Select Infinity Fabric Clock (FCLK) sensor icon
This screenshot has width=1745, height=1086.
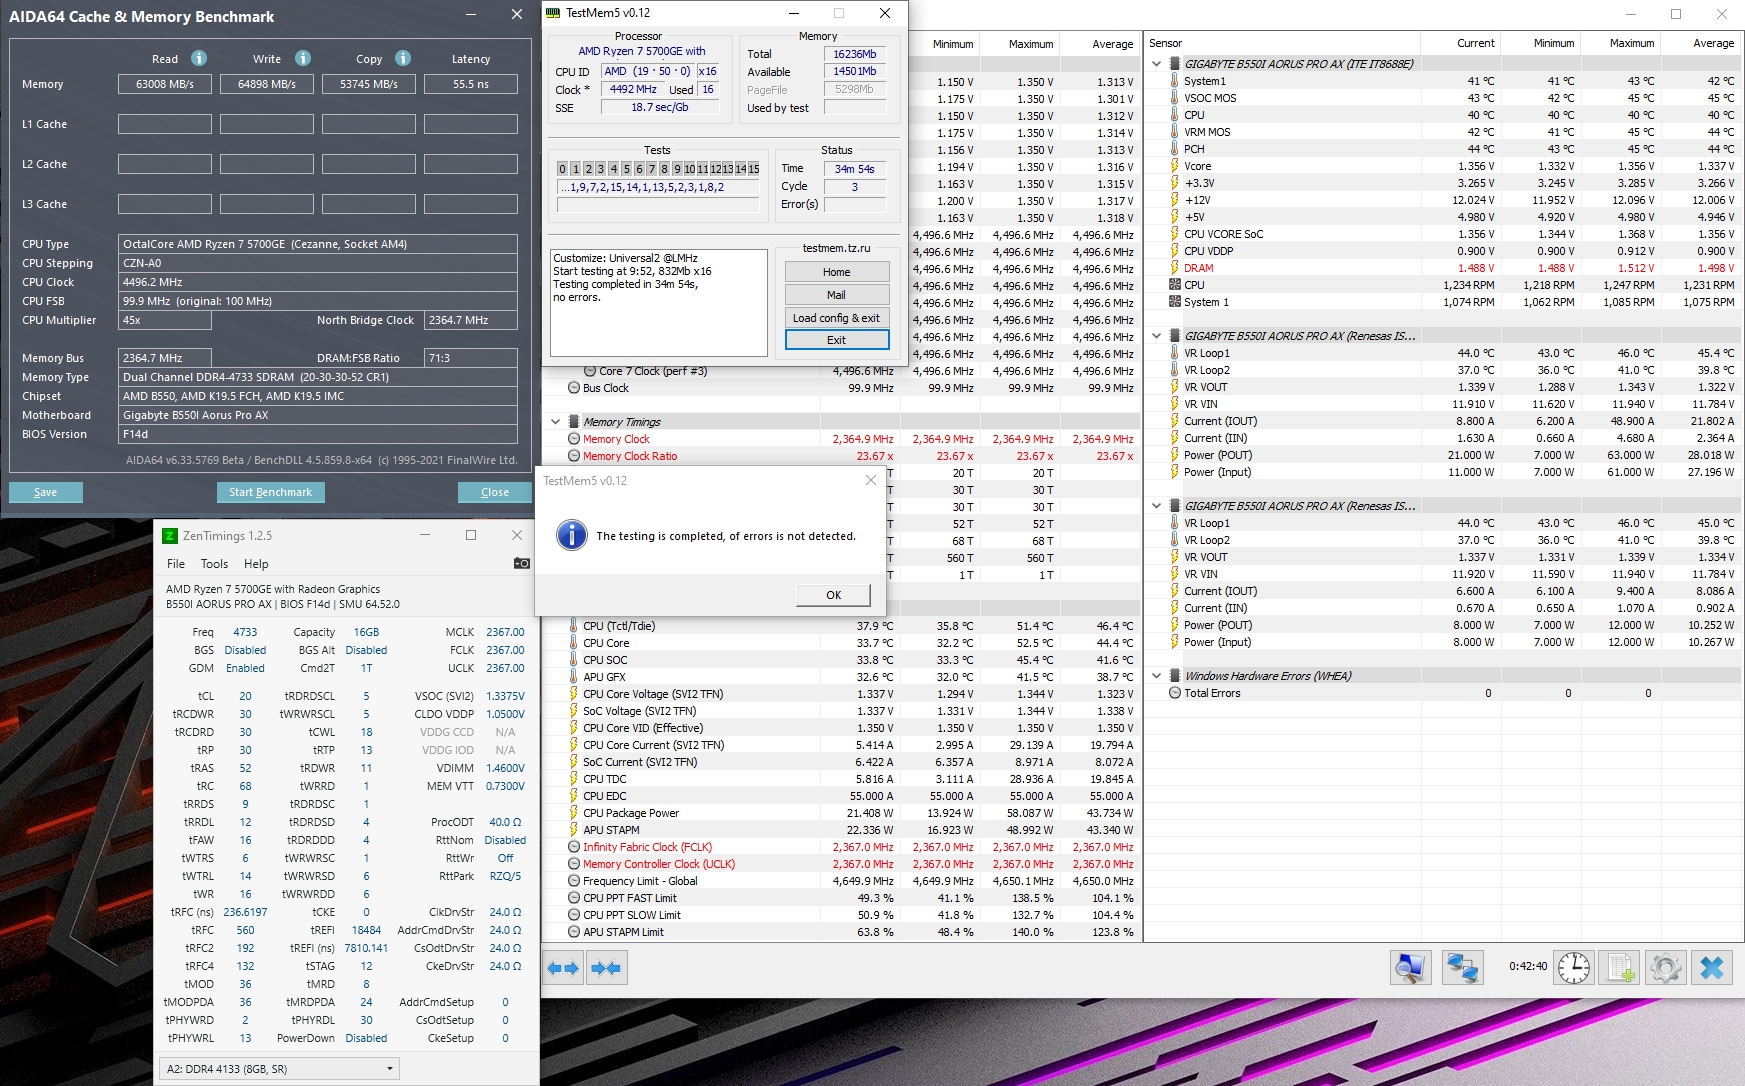(574, 847)
